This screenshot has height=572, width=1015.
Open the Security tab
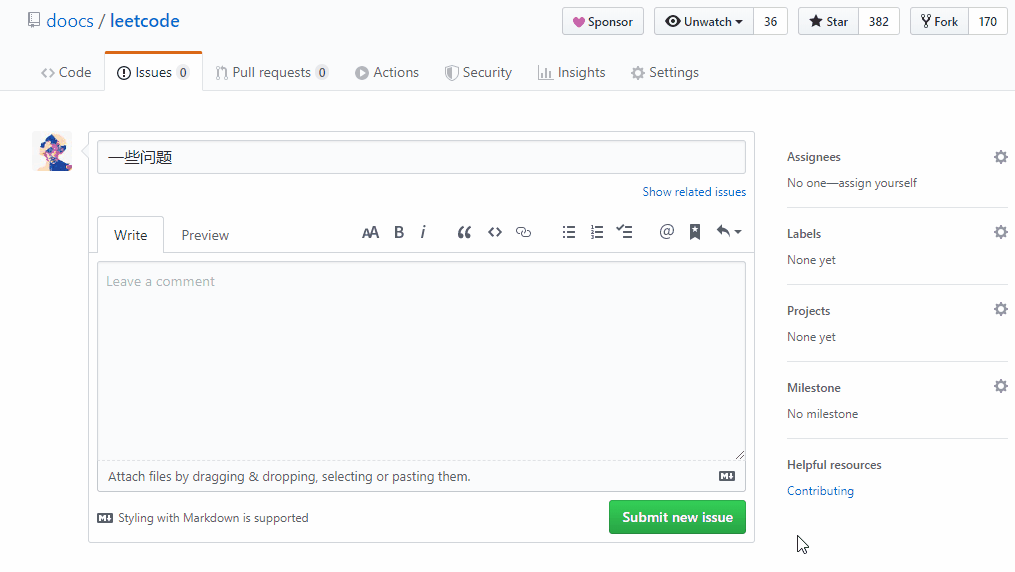(478, 72)
